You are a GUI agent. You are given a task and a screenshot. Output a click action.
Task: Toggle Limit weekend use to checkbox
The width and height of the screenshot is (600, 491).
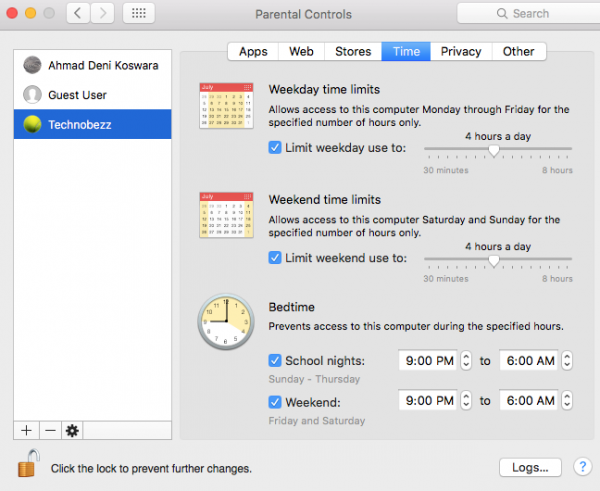275,257
